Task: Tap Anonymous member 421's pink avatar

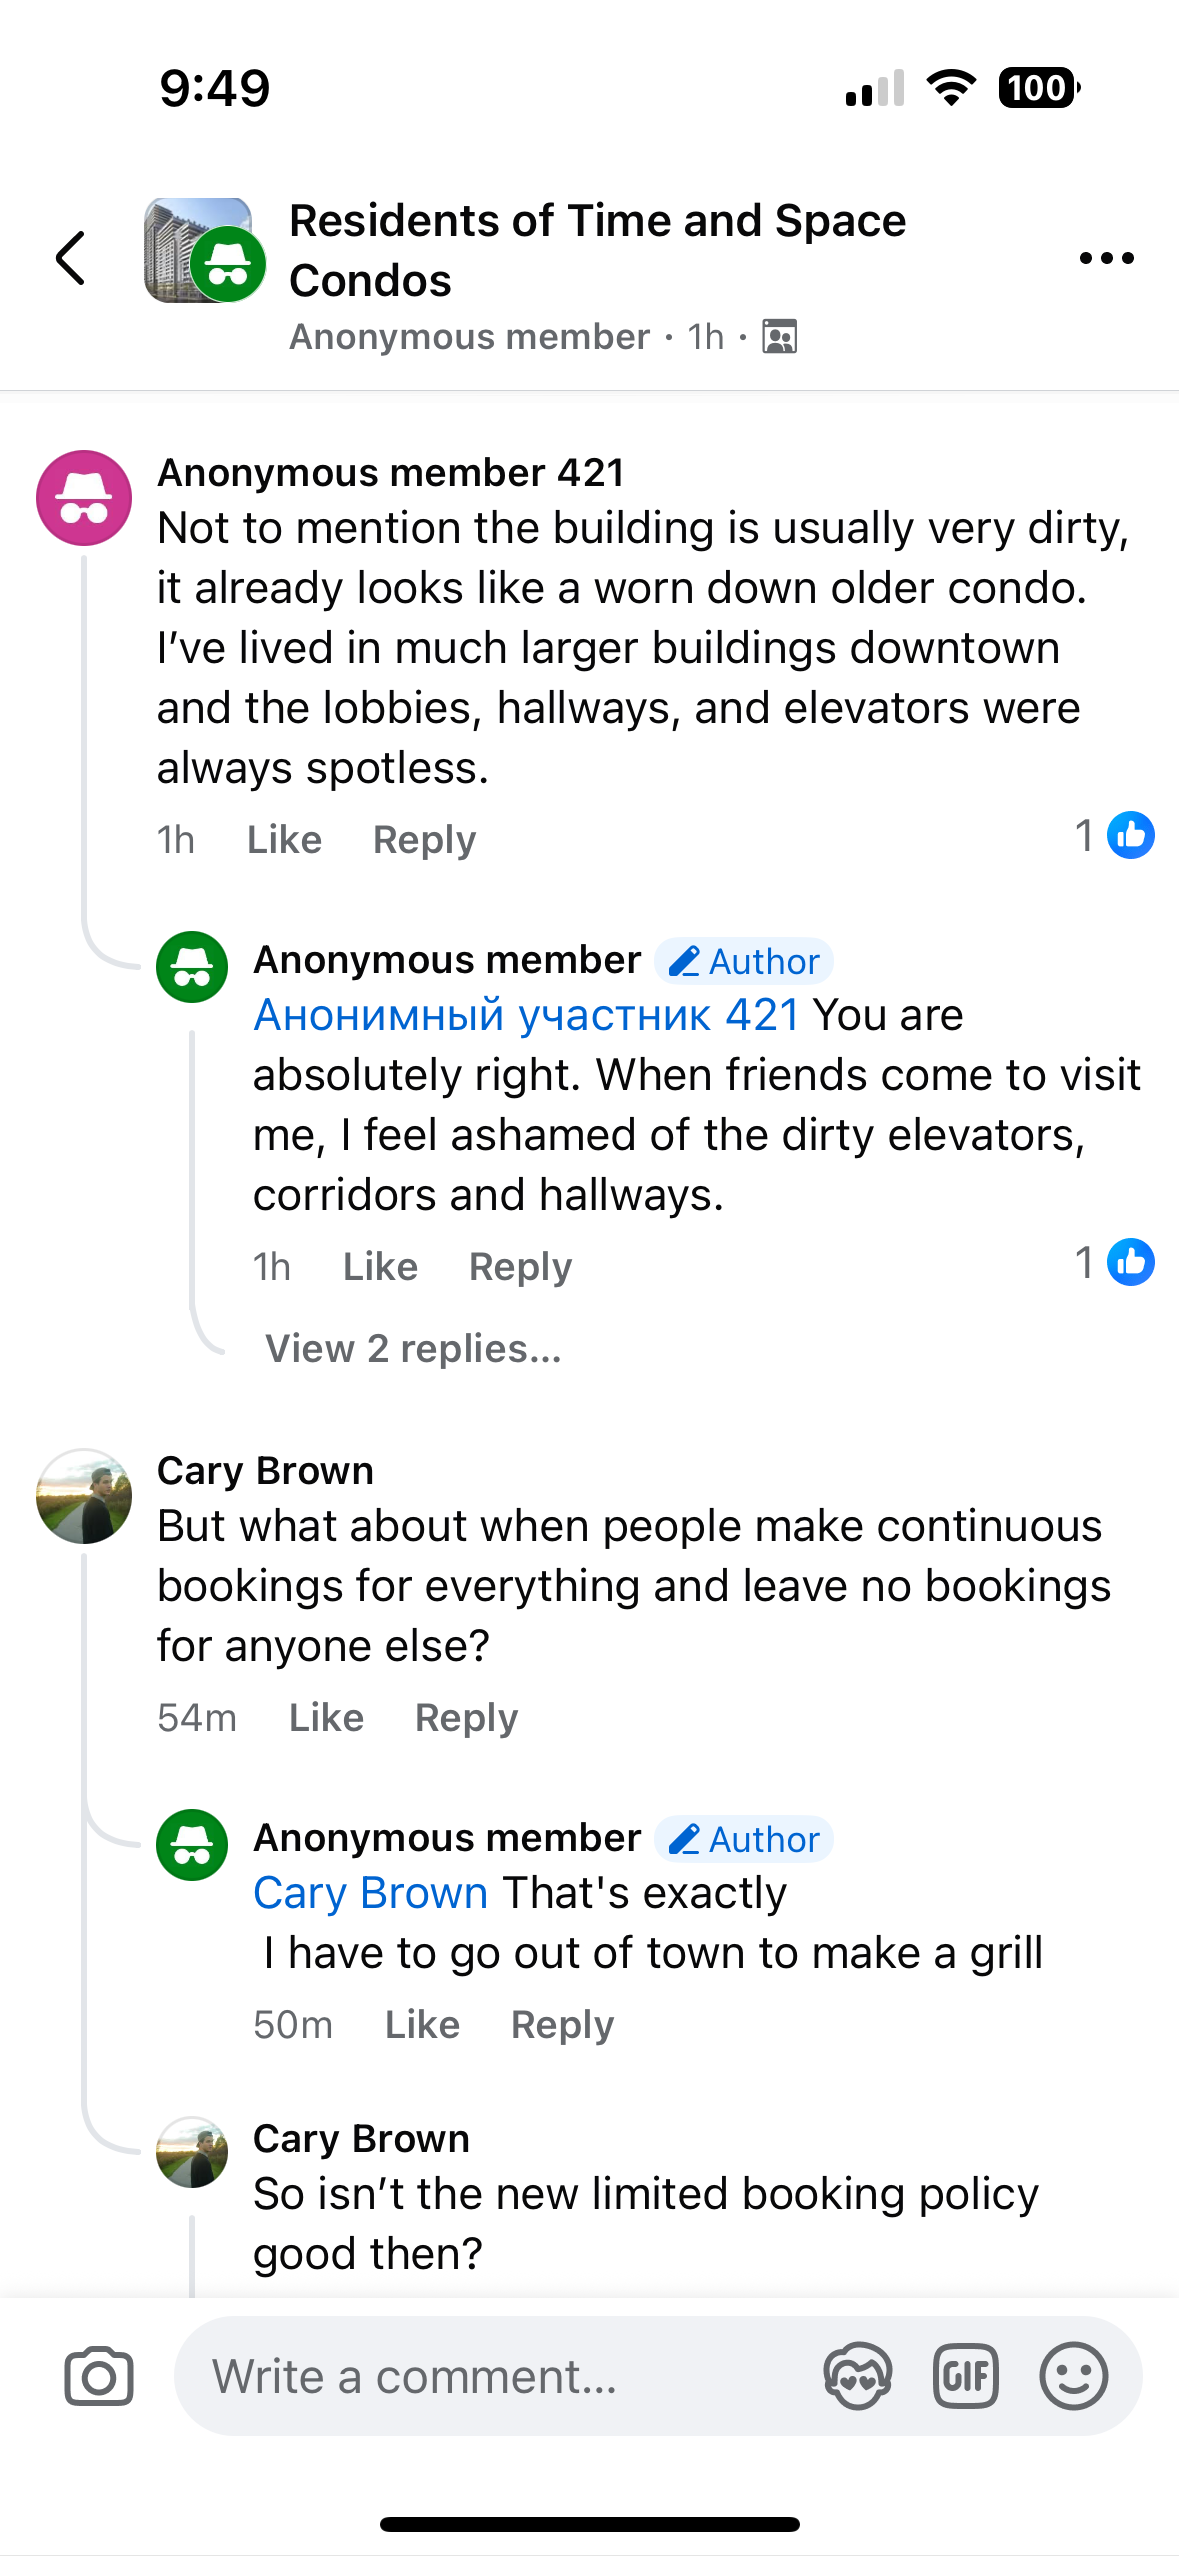Action: coord(84,498)
